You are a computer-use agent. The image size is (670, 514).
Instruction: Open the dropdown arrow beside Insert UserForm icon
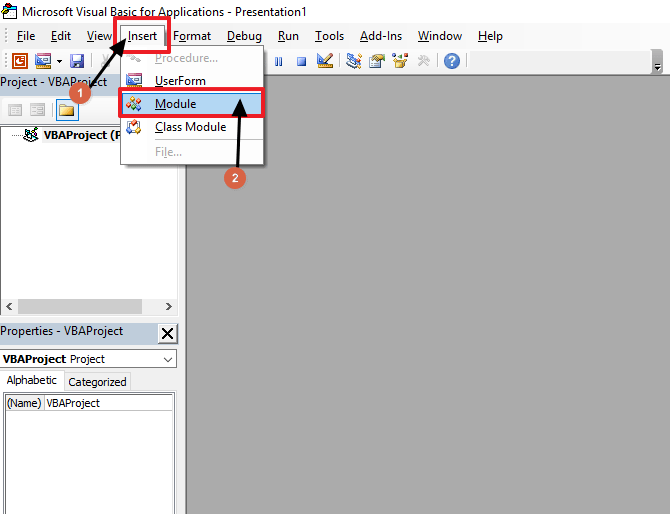point(59,62)
